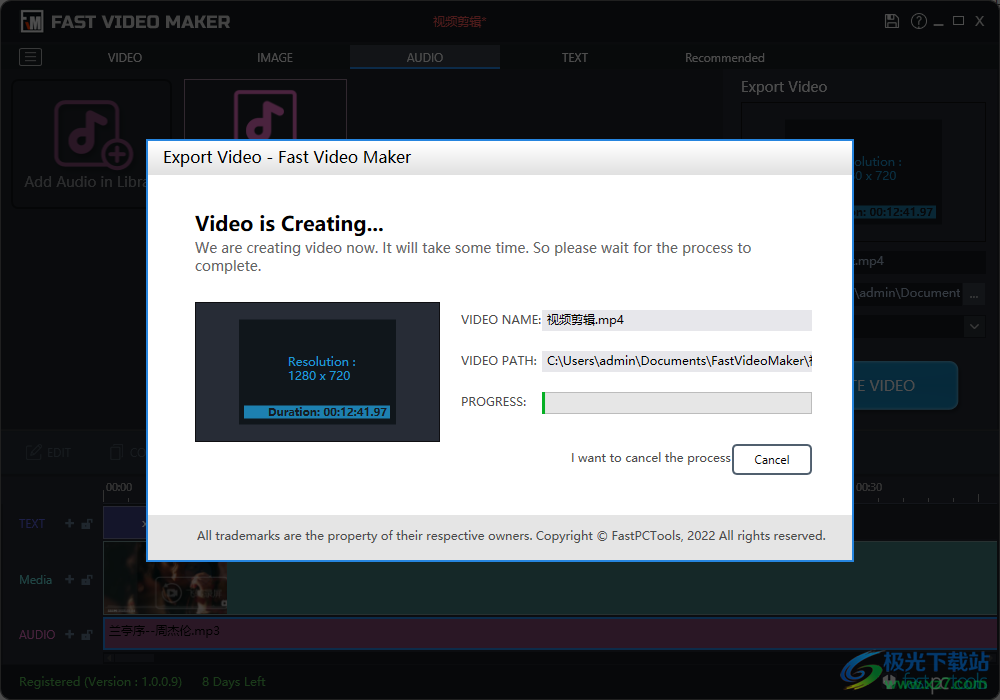Viewport: 1000px width, 700px height.
Task: Click the path field in Export Video panel
Action: coord(908,293)
